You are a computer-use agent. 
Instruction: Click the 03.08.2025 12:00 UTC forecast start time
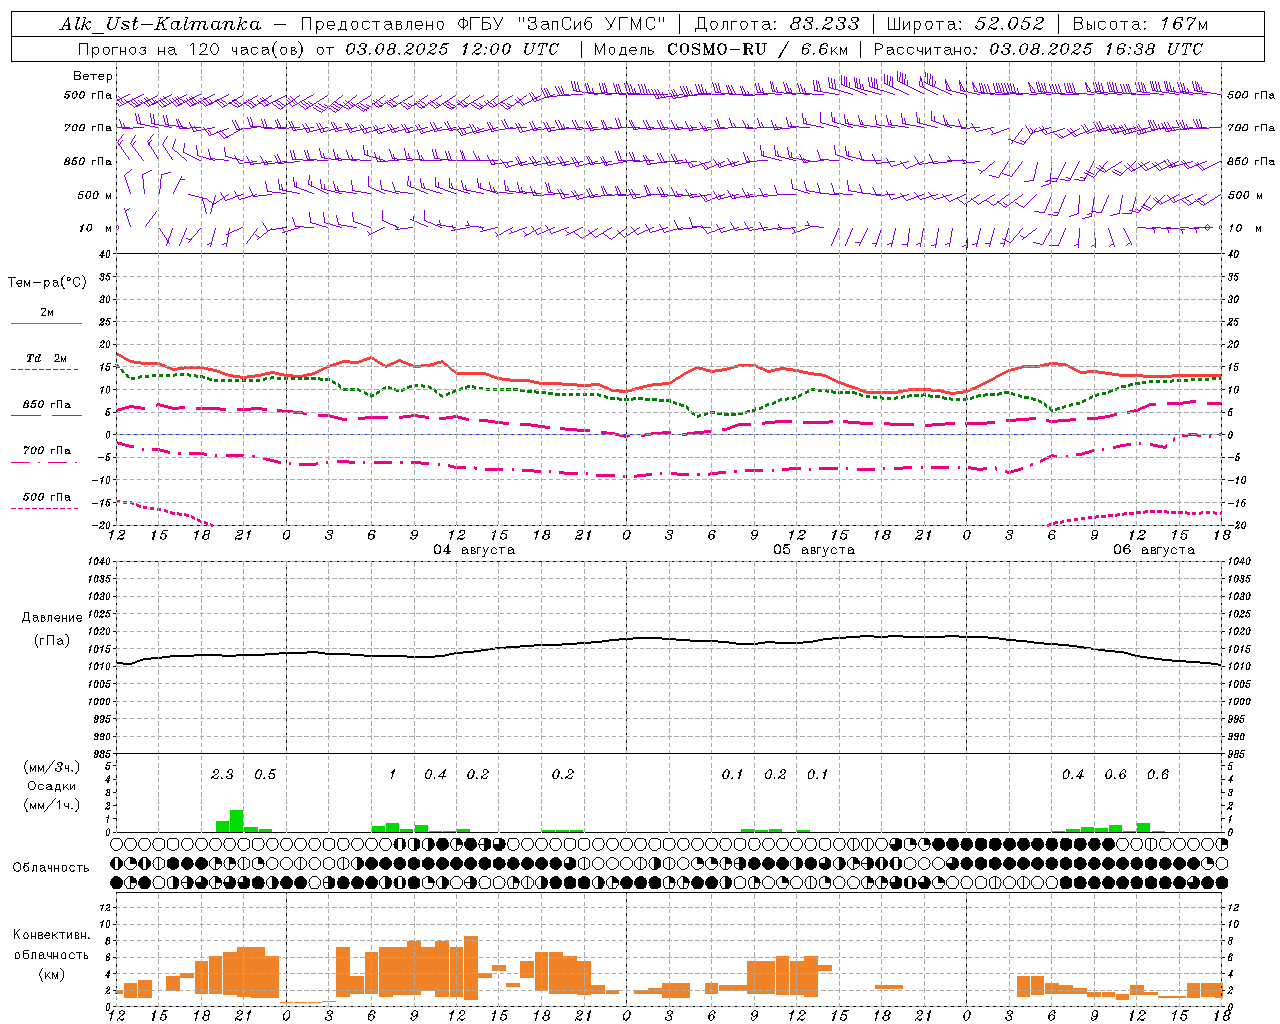click(452, 49)
